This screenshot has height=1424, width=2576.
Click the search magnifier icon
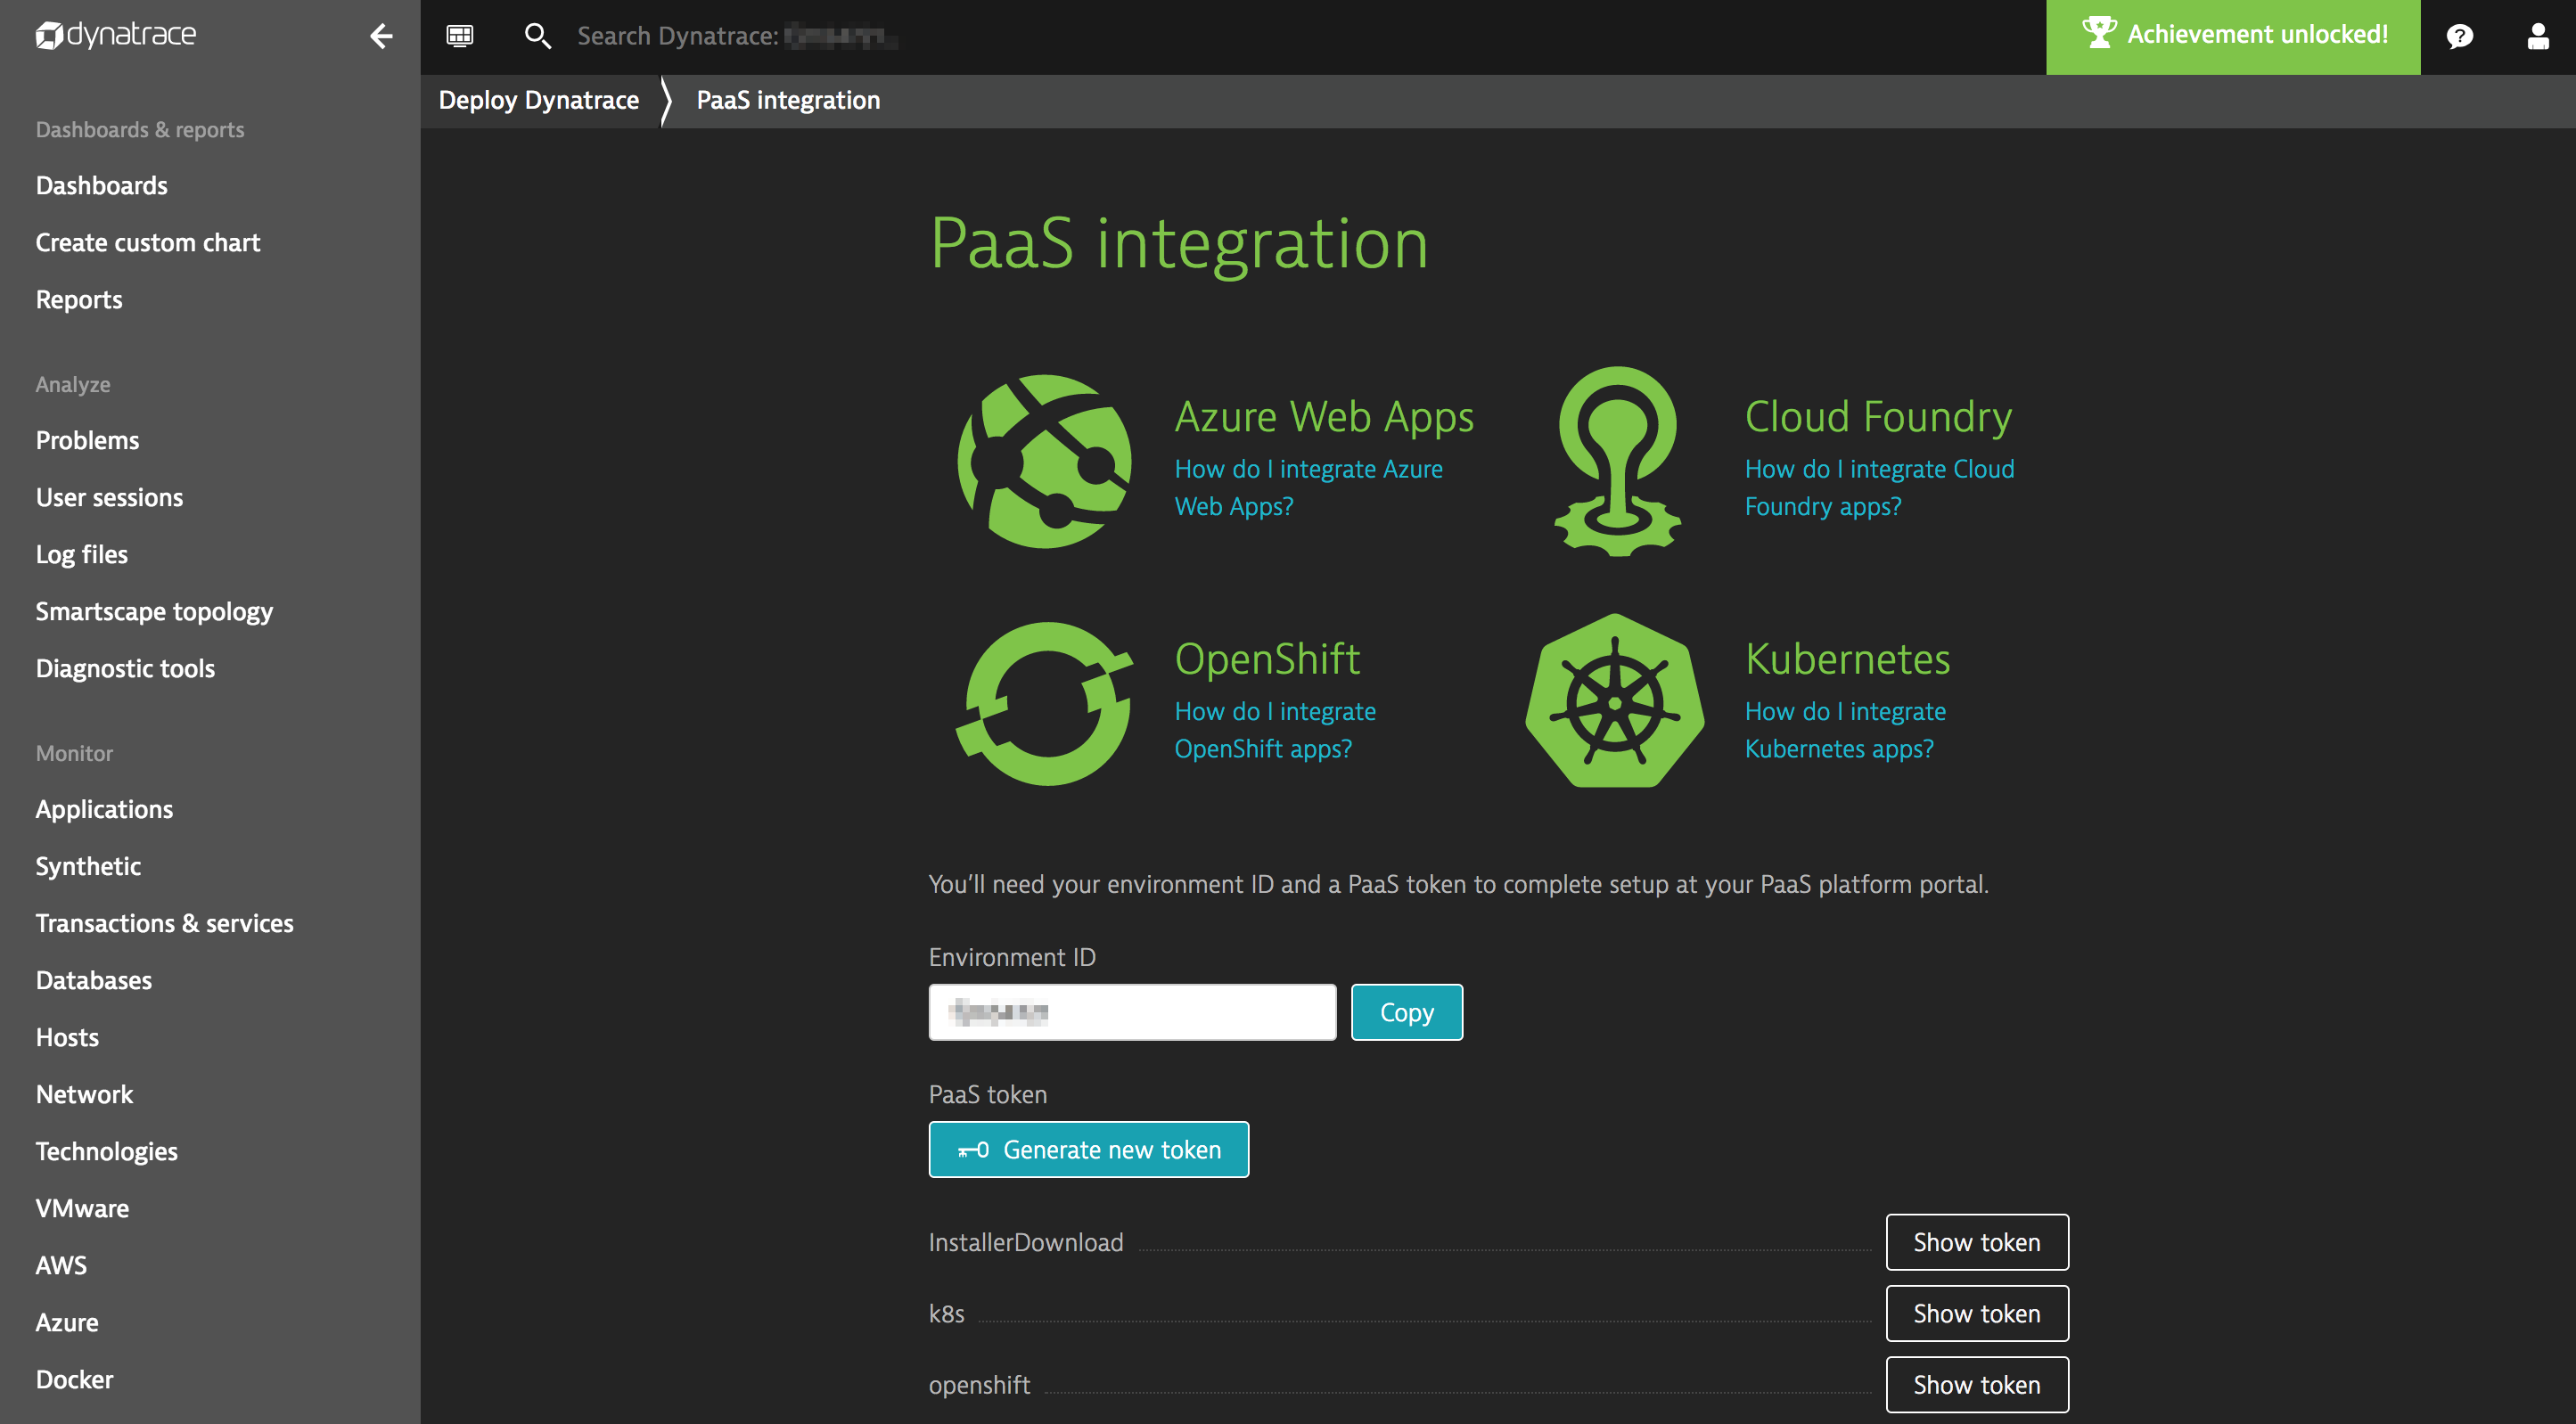point(537,36)
